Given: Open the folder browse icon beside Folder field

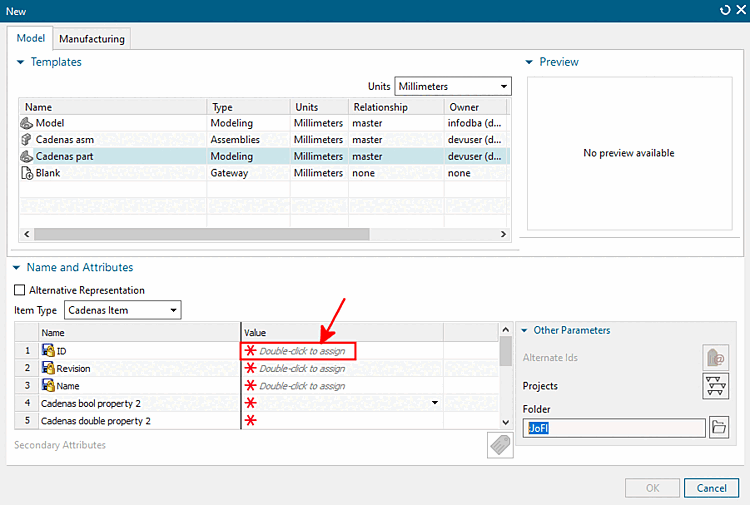Looking at the screenshot, I should (718, 427).
